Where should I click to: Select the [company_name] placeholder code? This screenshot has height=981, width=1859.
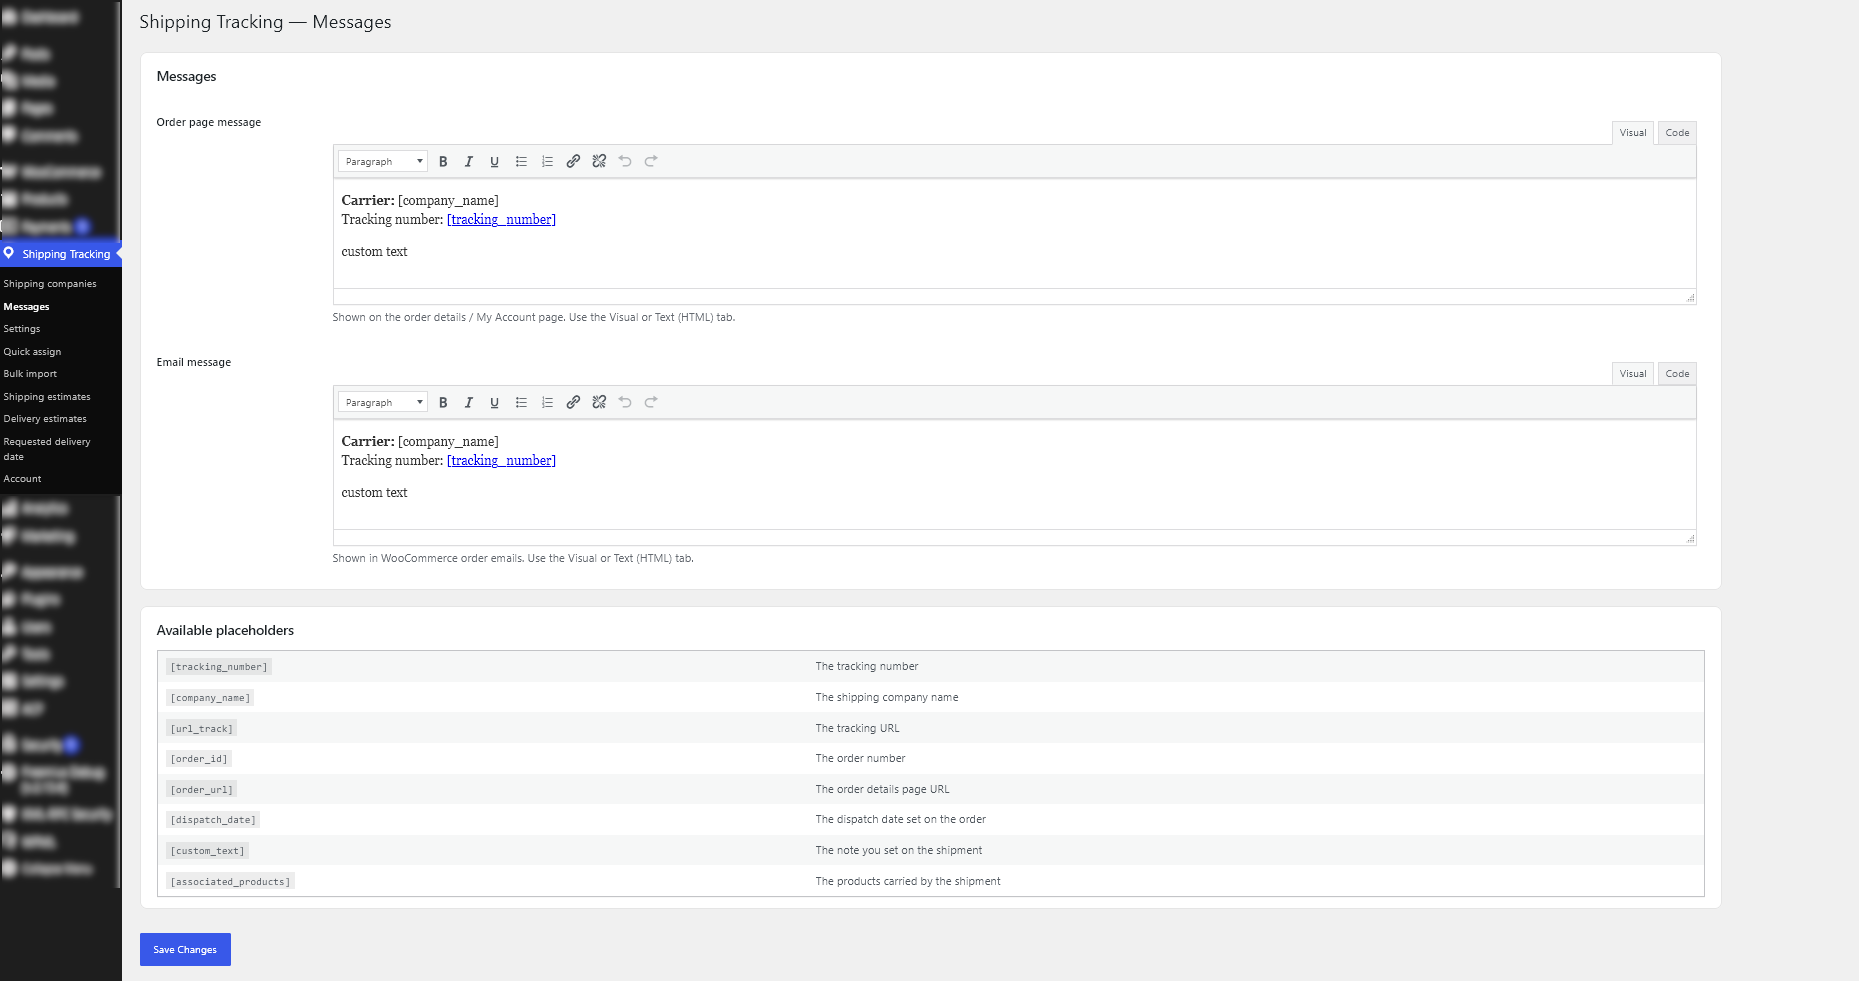[210, 698]
